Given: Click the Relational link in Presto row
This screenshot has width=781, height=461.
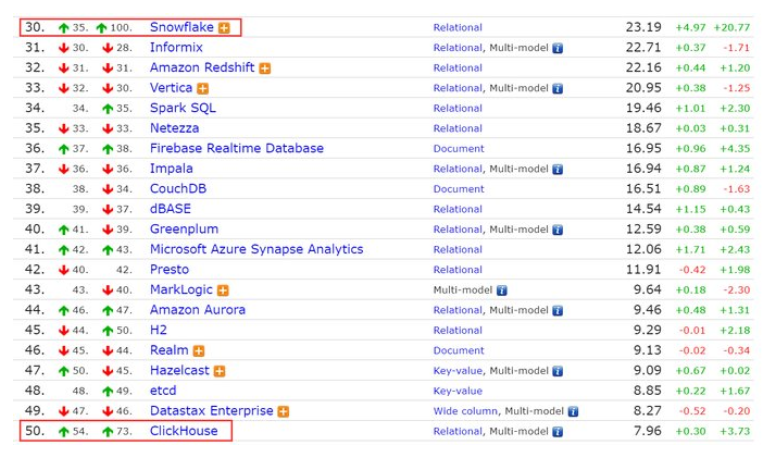Looking at the screenshot, I should point(458,270).
